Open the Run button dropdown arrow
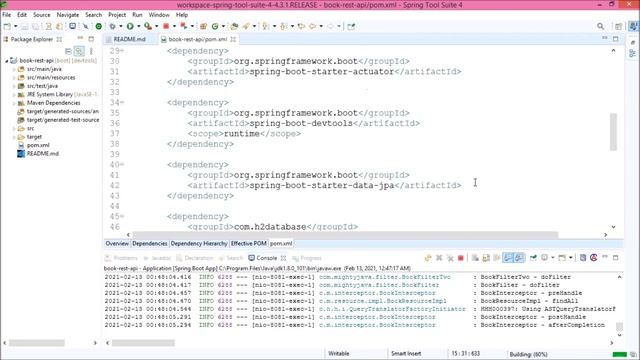This screenshot has height=360, width=640. (138, 27)
